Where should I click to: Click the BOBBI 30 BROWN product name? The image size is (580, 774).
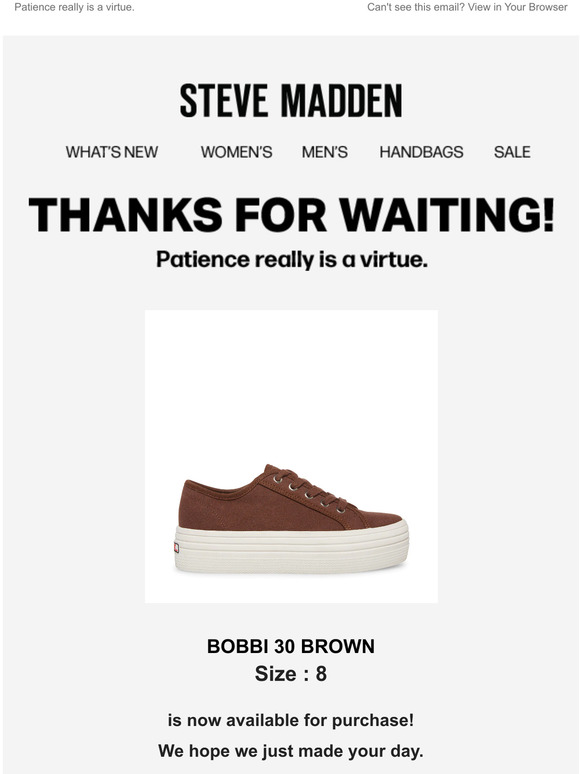(291, 646)
